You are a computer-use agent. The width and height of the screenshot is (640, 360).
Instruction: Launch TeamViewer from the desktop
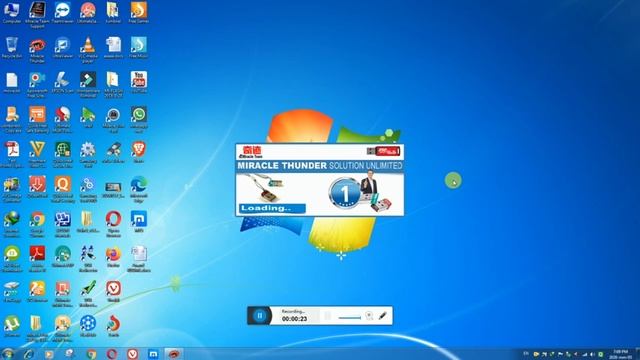[62, 12]
